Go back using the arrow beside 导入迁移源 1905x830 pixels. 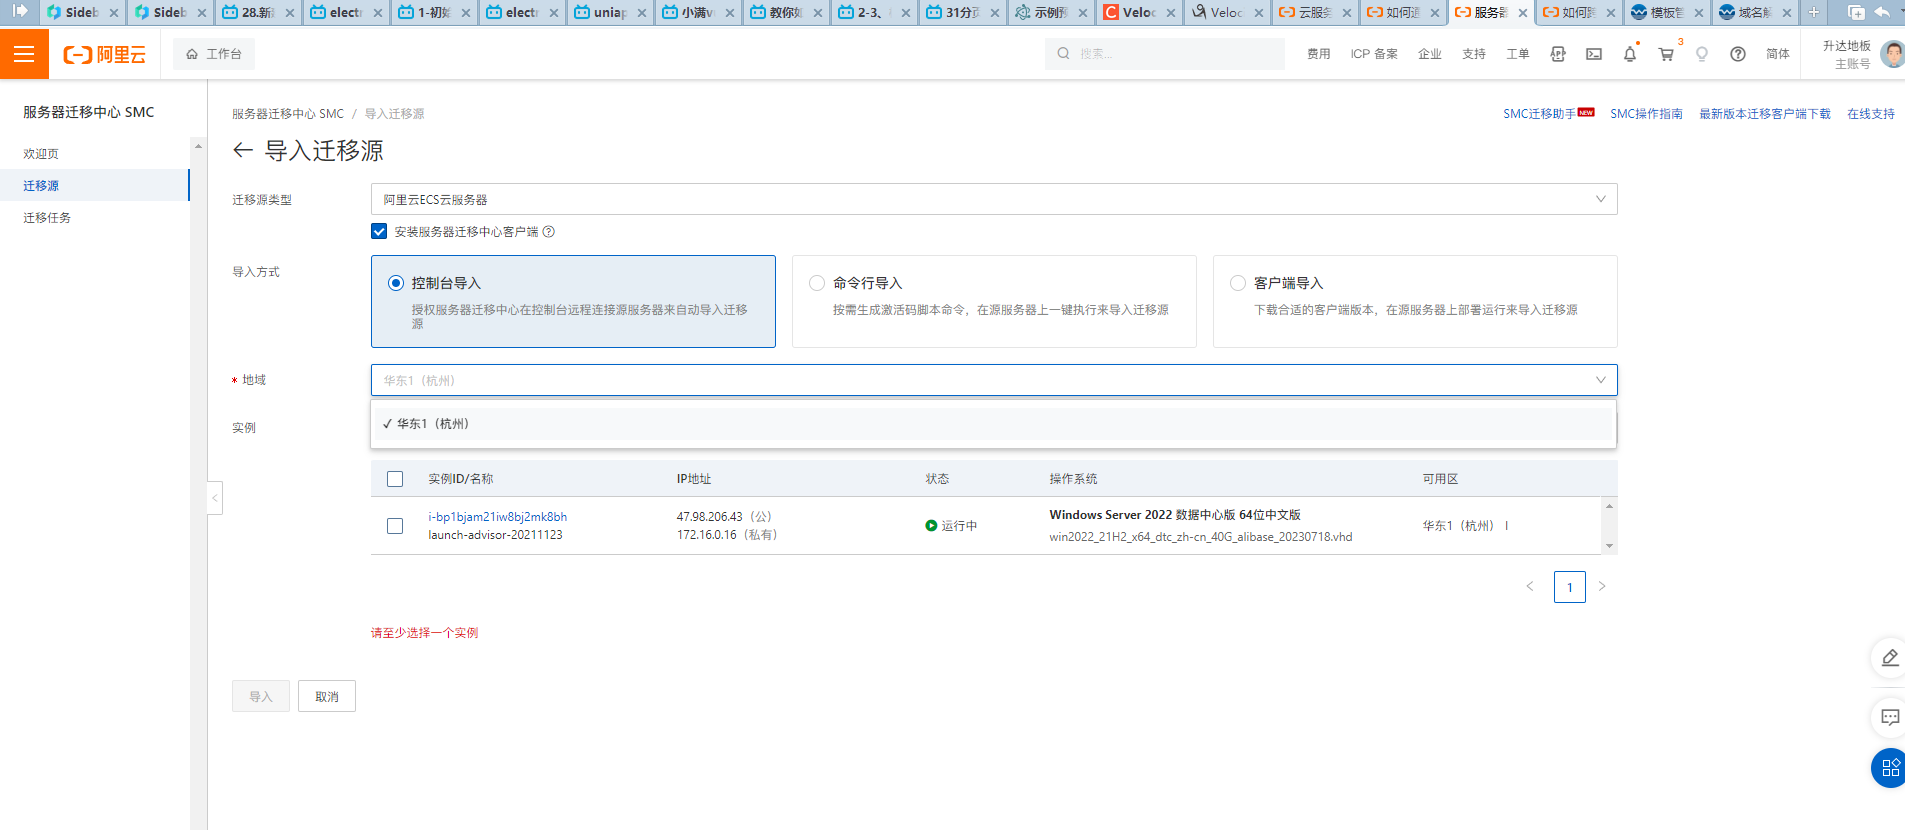point(242,150)
